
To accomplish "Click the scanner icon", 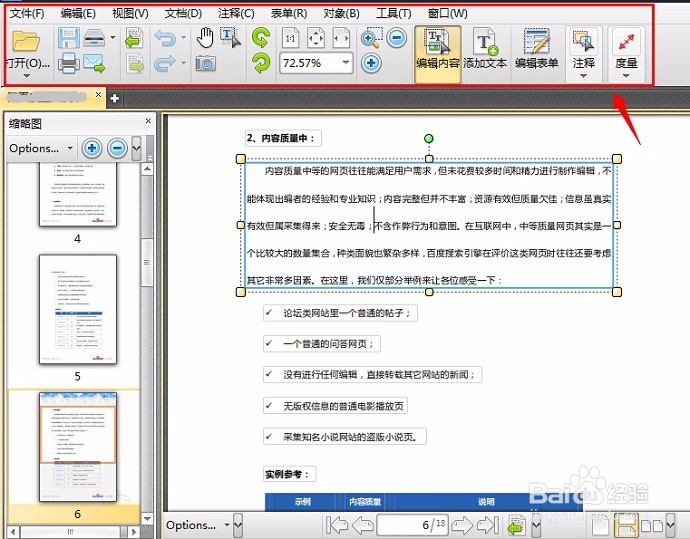I will pyautogui.click(x=94, y=38).
